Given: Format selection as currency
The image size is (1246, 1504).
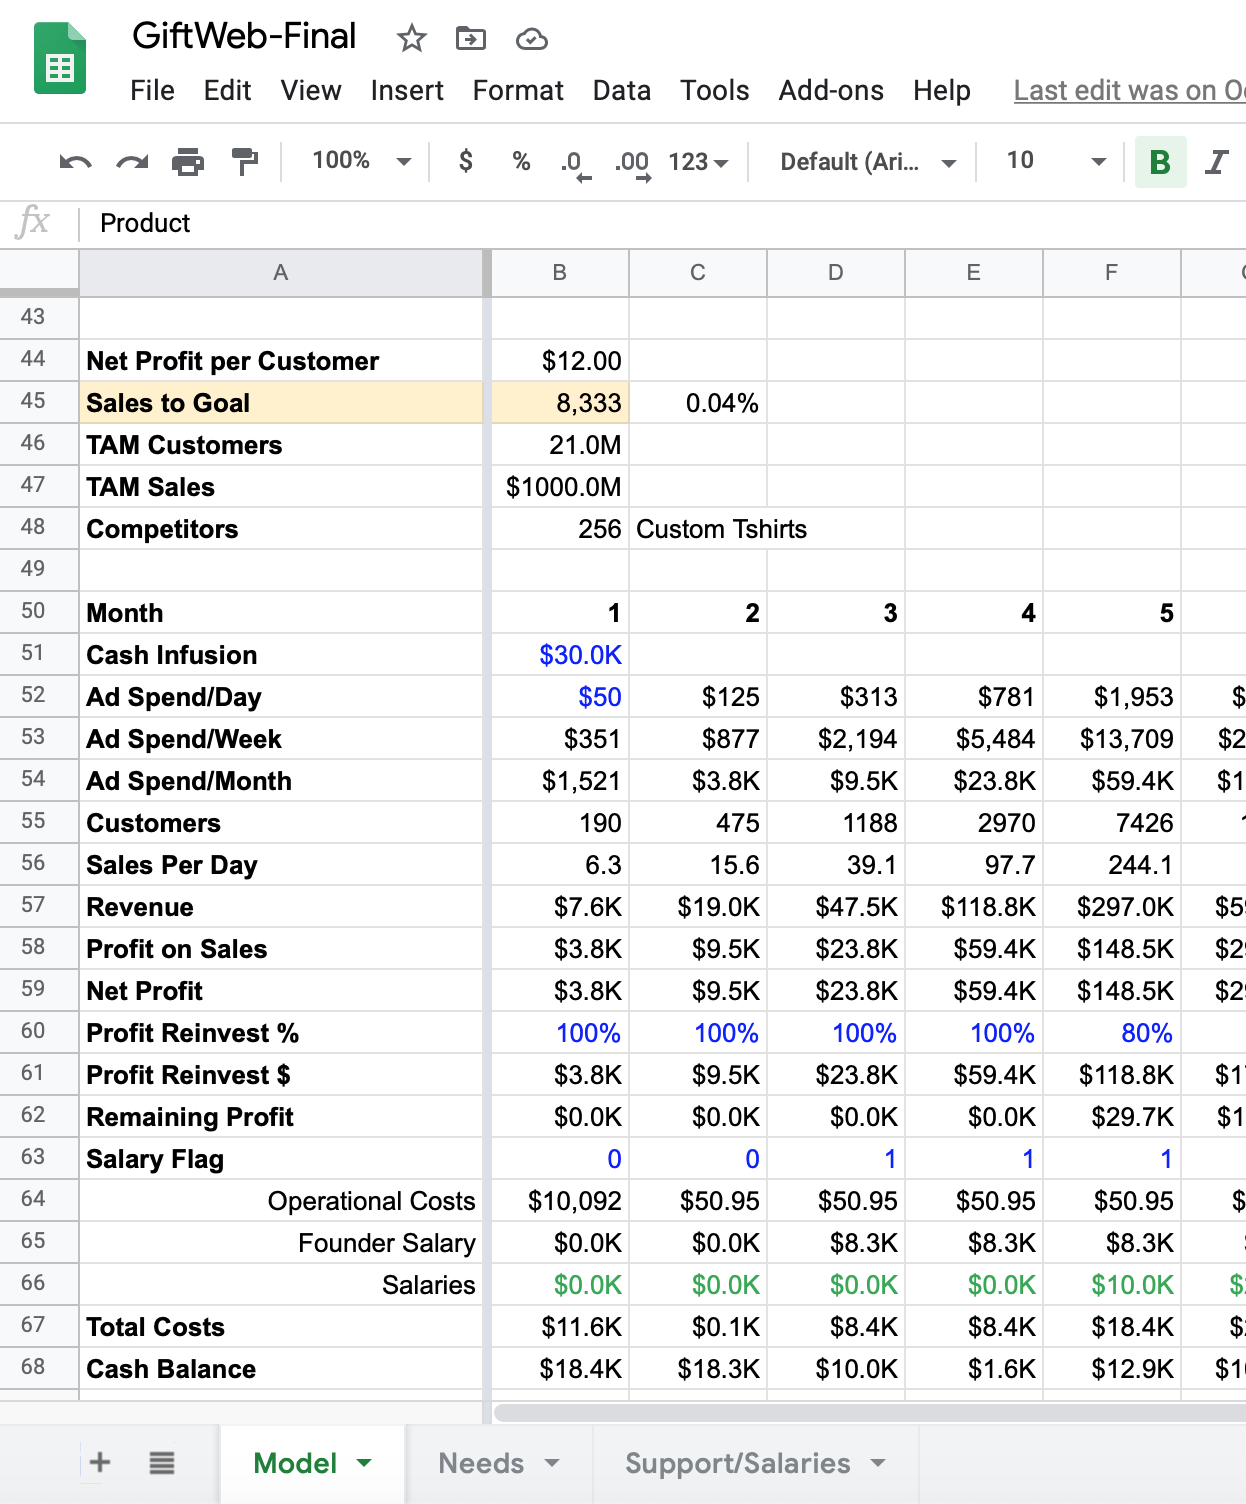Looking at the screenshot, I should tap(464, 161).
